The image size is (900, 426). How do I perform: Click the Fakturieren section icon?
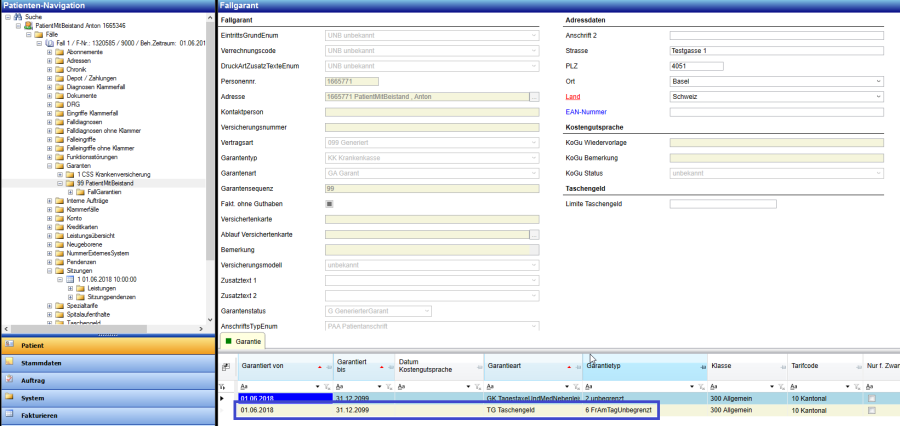tap(10, 415)
